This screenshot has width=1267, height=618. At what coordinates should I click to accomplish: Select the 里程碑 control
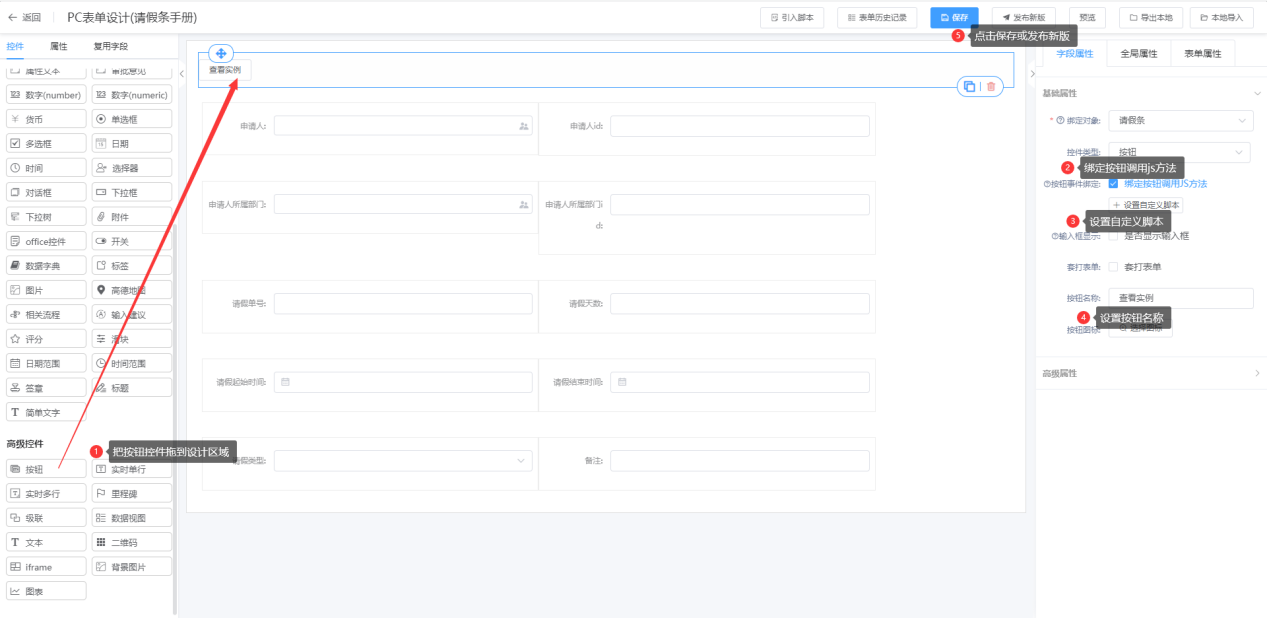132,493
